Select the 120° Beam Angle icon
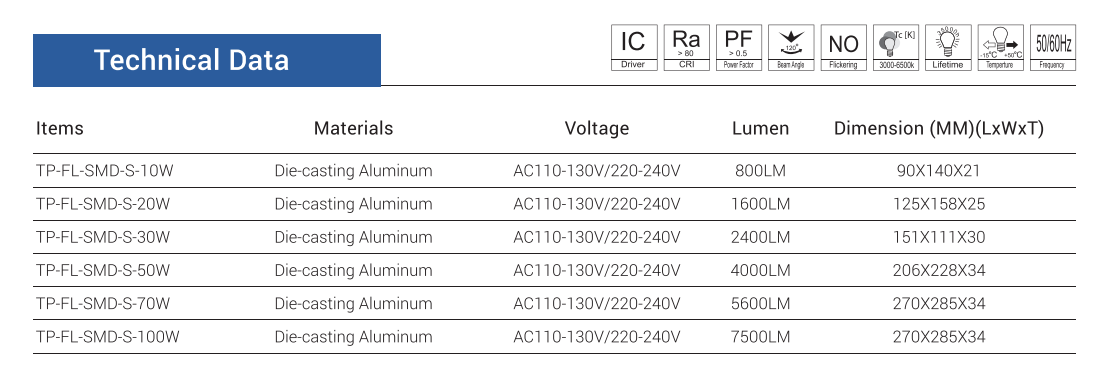 791,48
